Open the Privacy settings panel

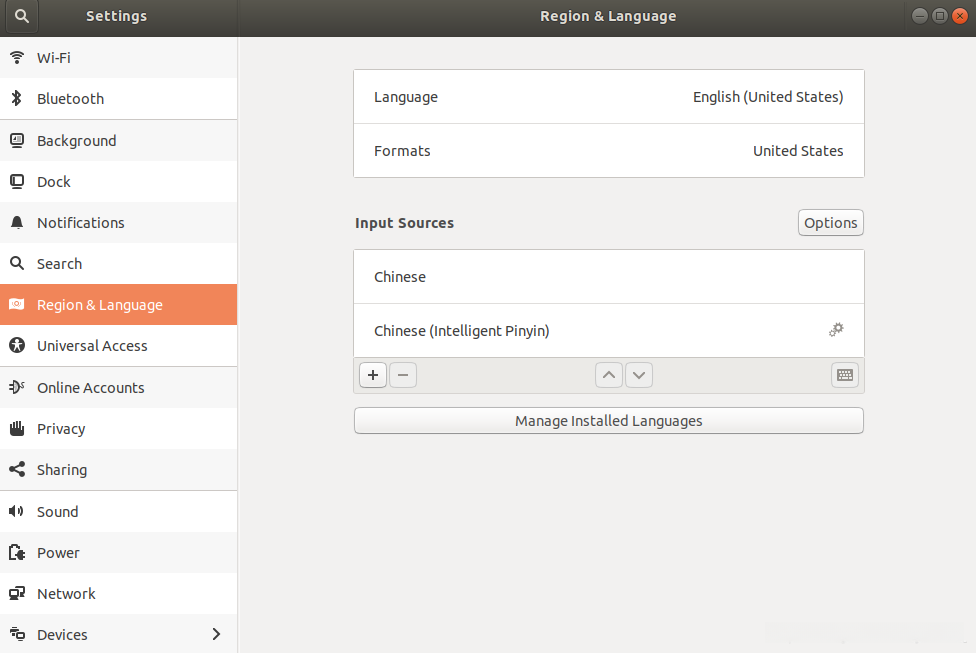61,429
